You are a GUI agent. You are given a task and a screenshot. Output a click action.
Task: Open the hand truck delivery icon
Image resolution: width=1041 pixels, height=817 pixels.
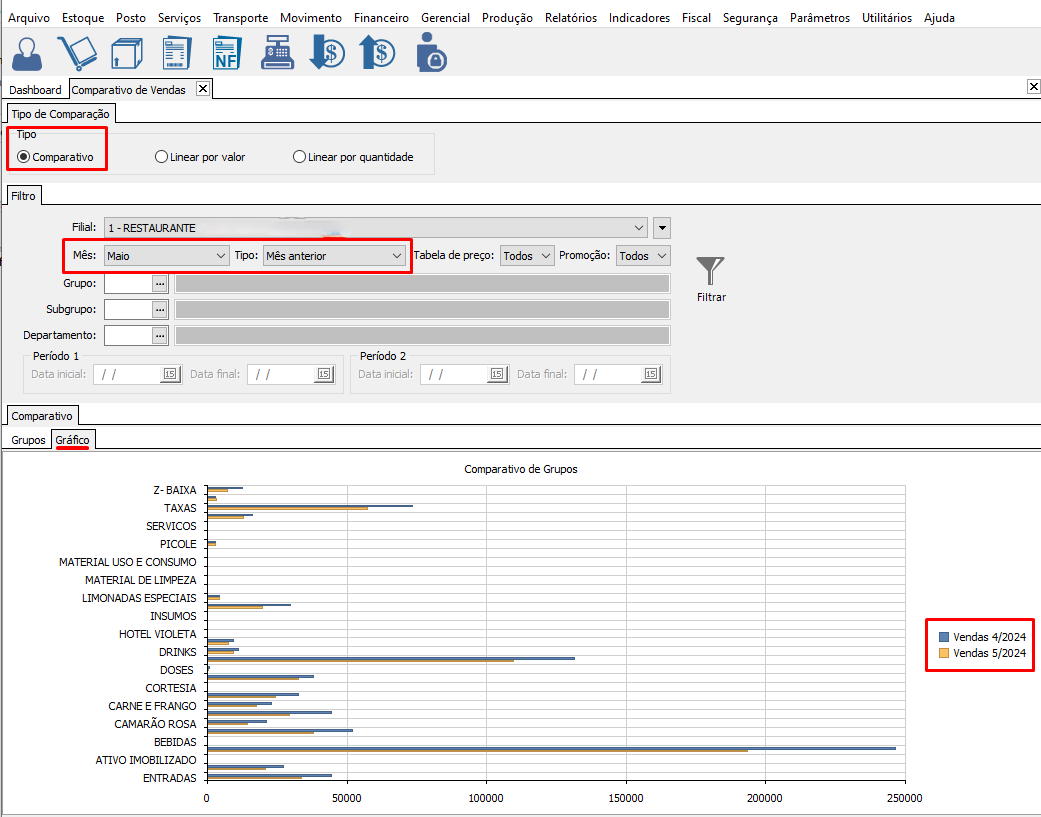tap(77, 53)
